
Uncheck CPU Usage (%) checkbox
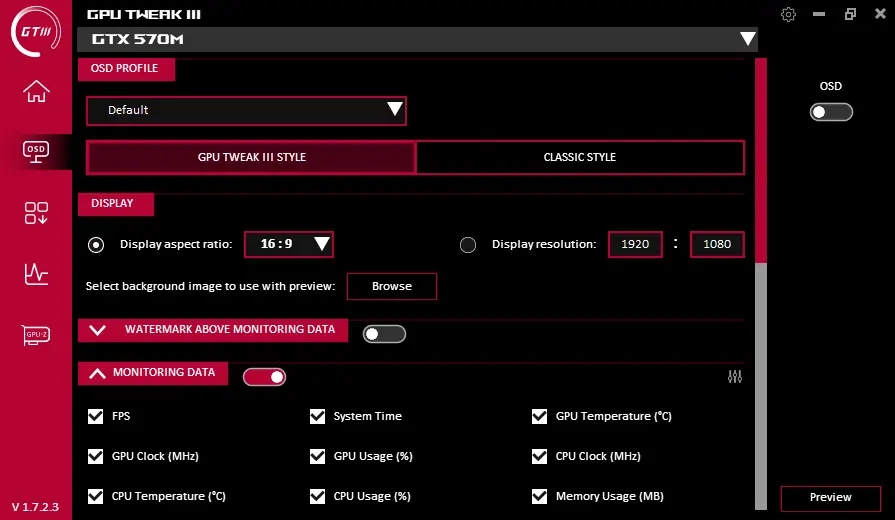coord(317,496)
